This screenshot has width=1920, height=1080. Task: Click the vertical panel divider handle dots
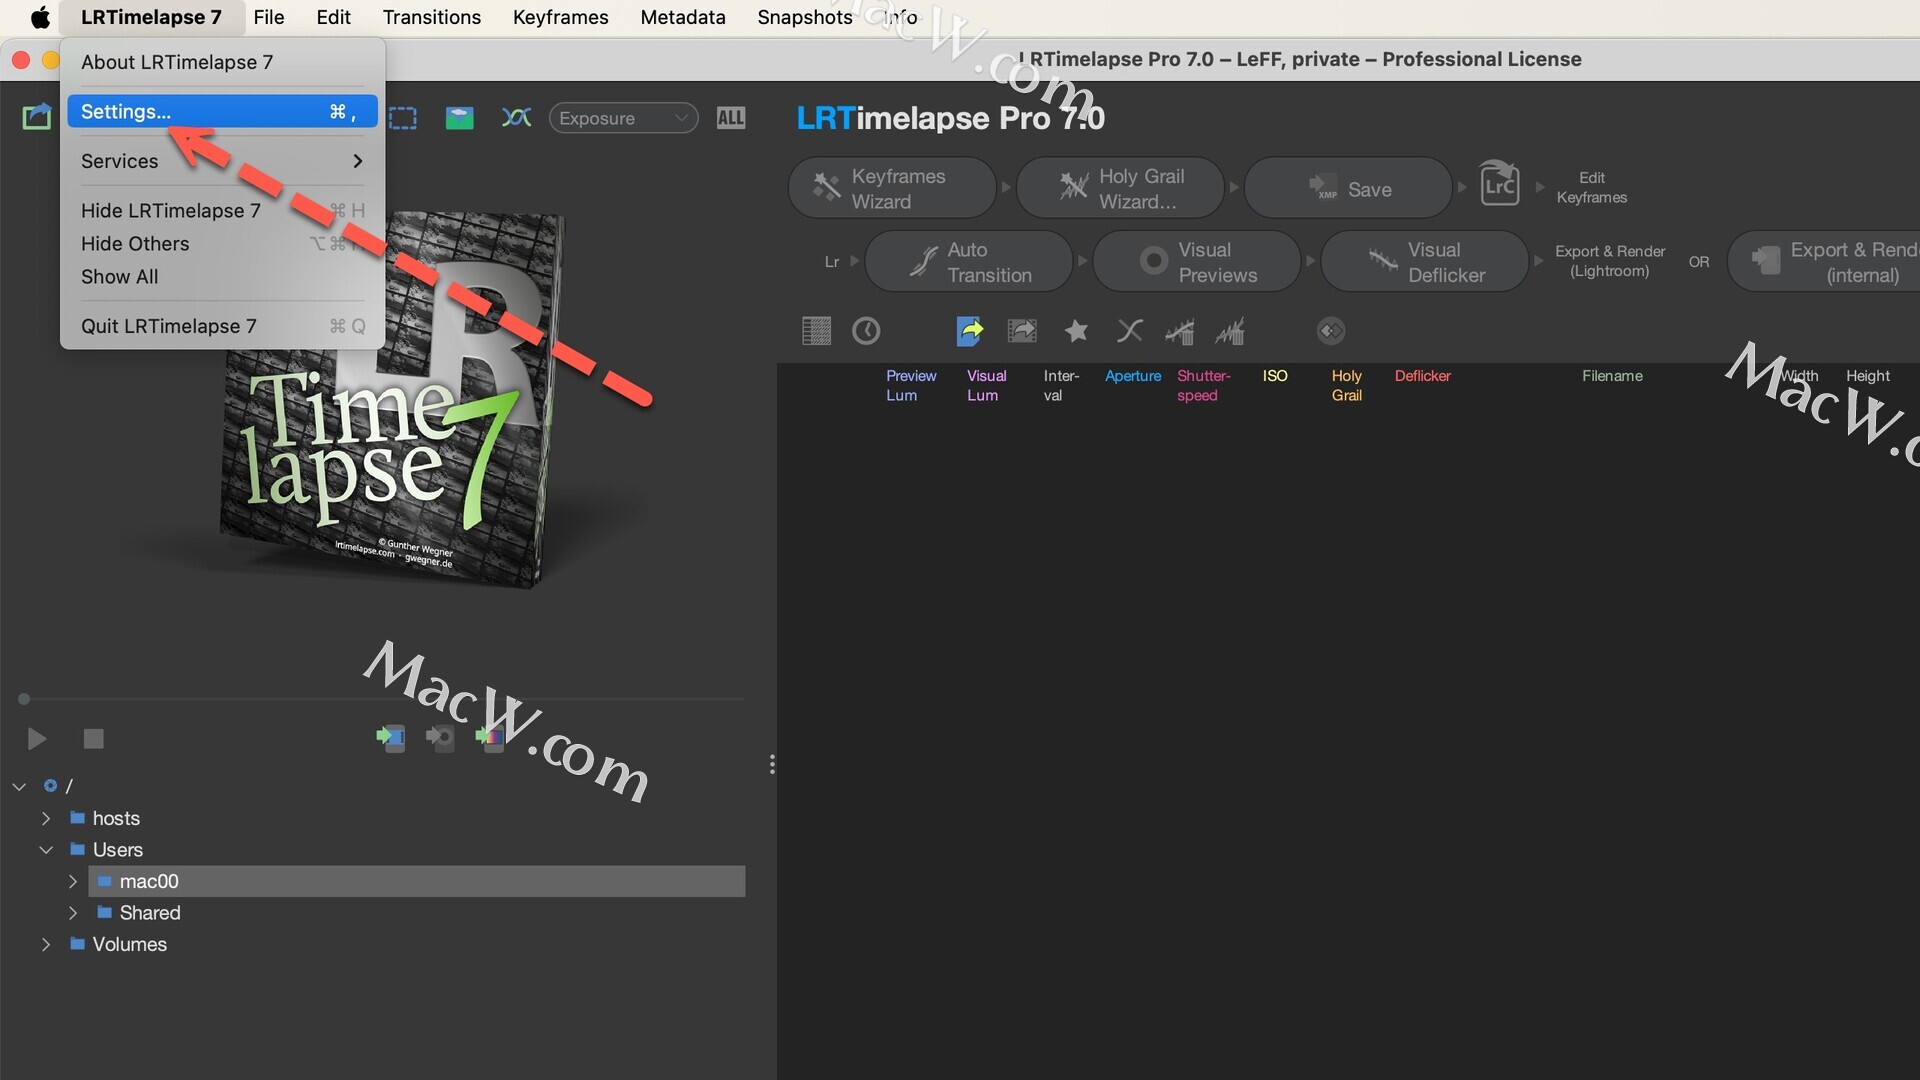click(x=772, y=764)
